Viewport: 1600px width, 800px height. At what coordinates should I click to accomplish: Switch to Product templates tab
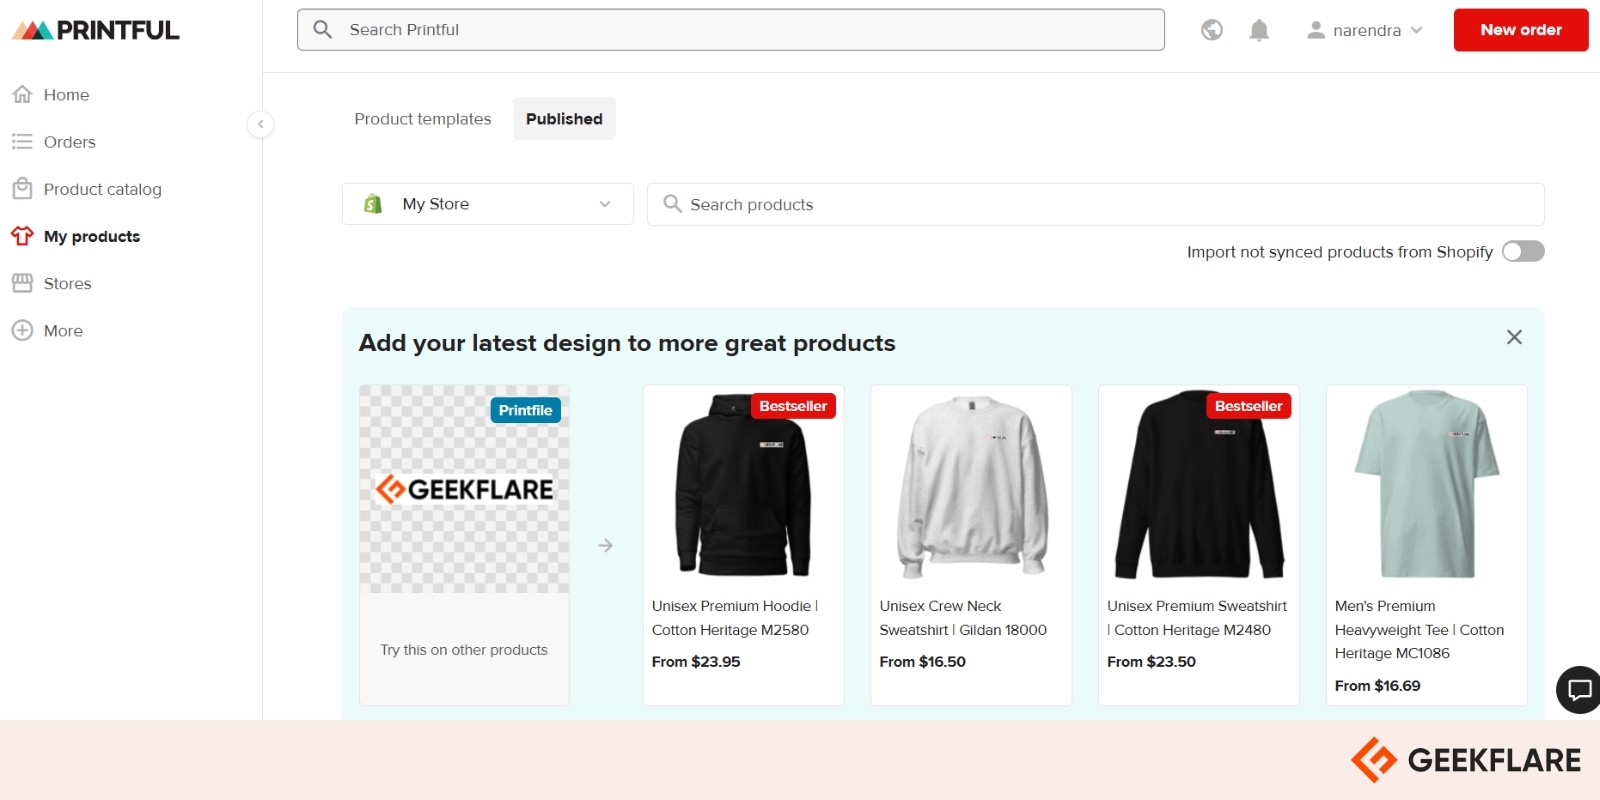pos(423,119)
